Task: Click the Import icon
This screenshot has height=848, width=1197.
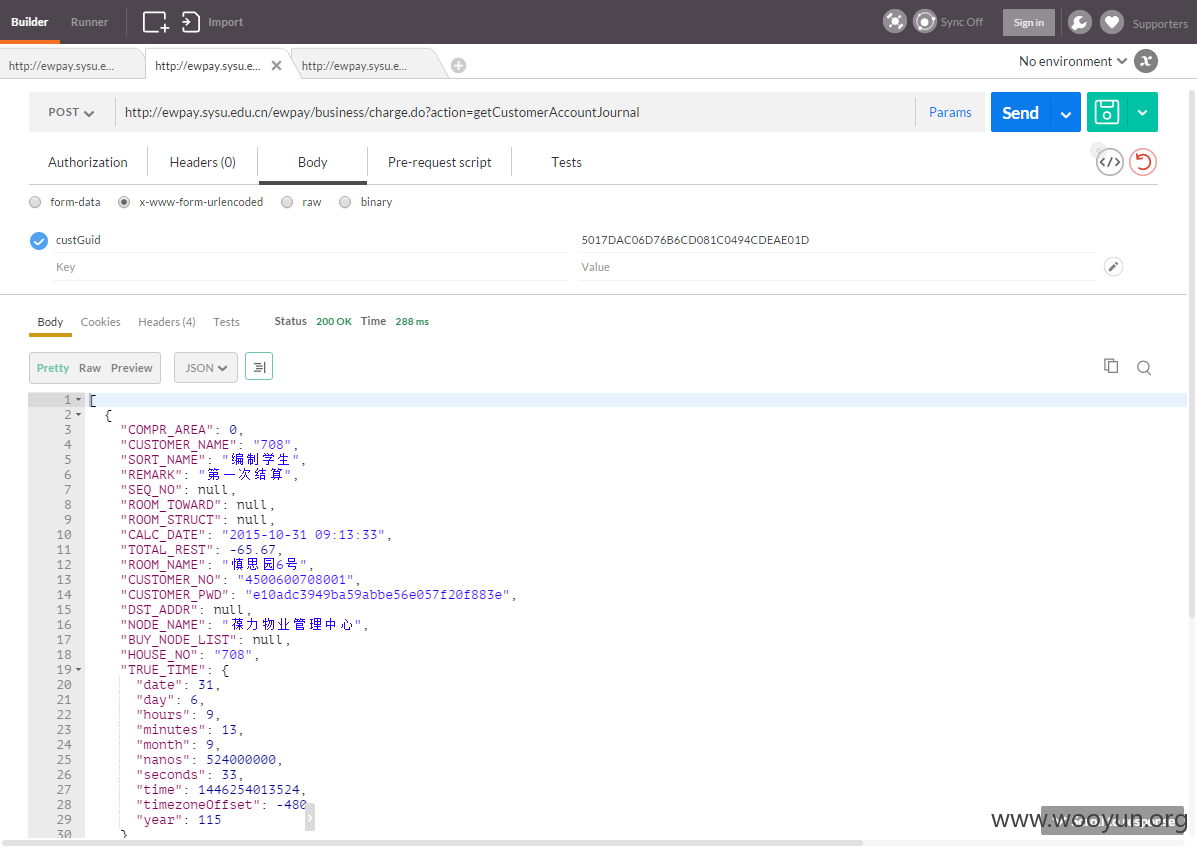Action: tap(191, 22)
